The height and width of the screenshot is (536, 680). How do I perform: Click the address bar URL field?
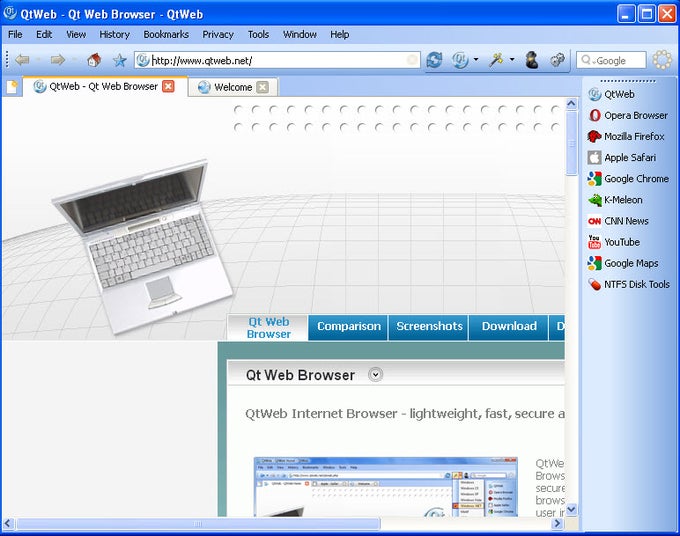click(x=278, y=60)
